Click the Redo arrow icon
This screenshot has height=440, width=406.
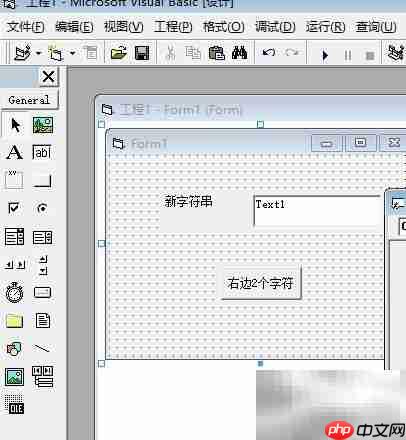pyautogui.click(x=292, y=52)
